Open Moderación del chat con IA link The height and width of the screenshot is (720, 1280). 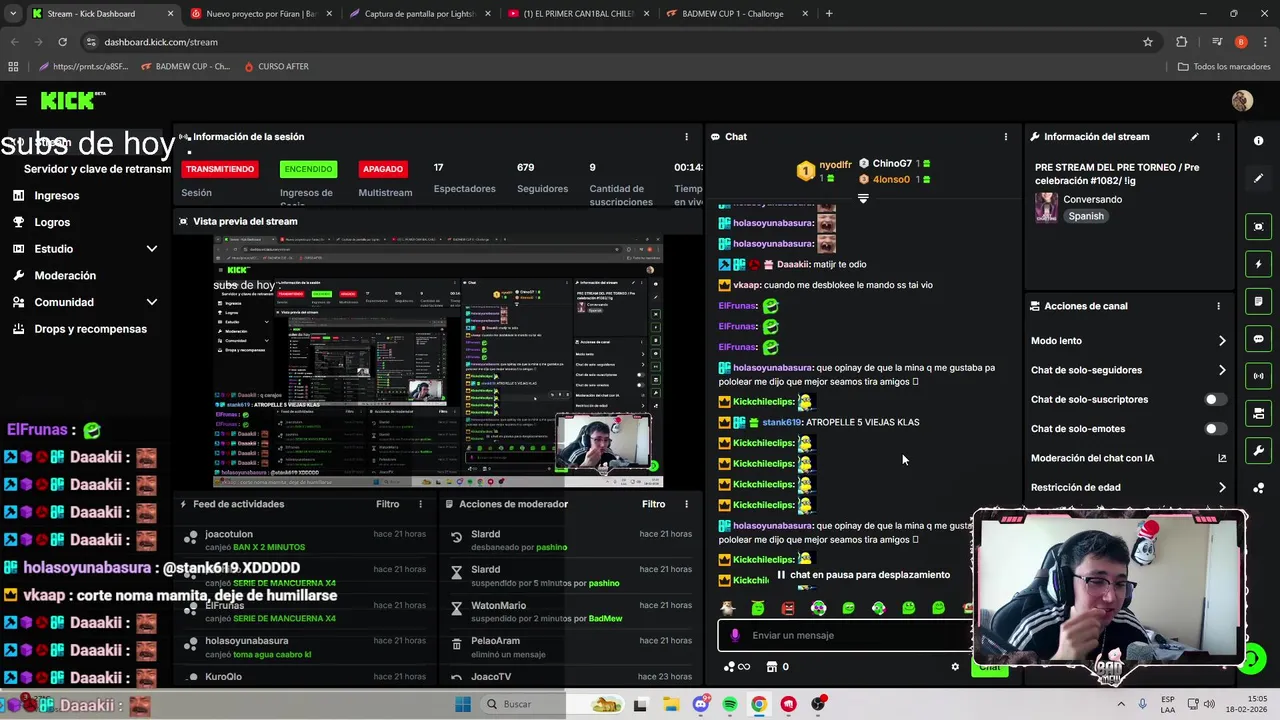click(x=1128, y=458)
